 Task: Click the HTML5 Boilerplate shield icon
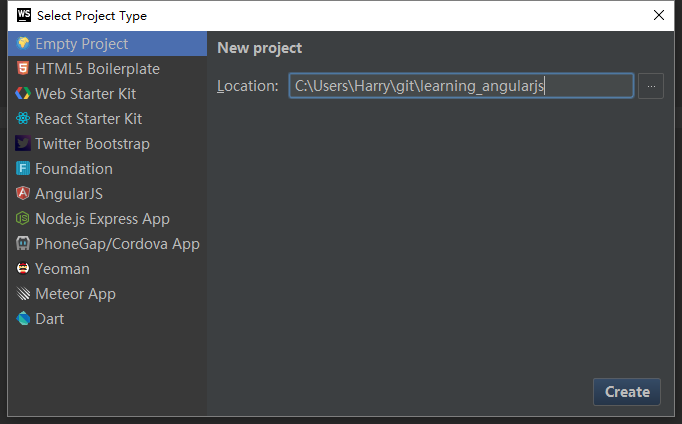tap(23, 69)
